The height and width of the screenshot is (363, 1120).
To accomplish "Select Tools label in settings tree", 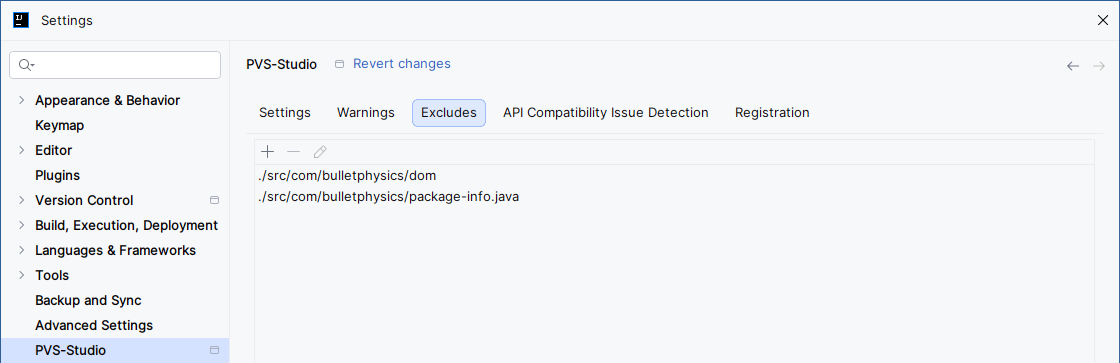I will click(52, 275).
